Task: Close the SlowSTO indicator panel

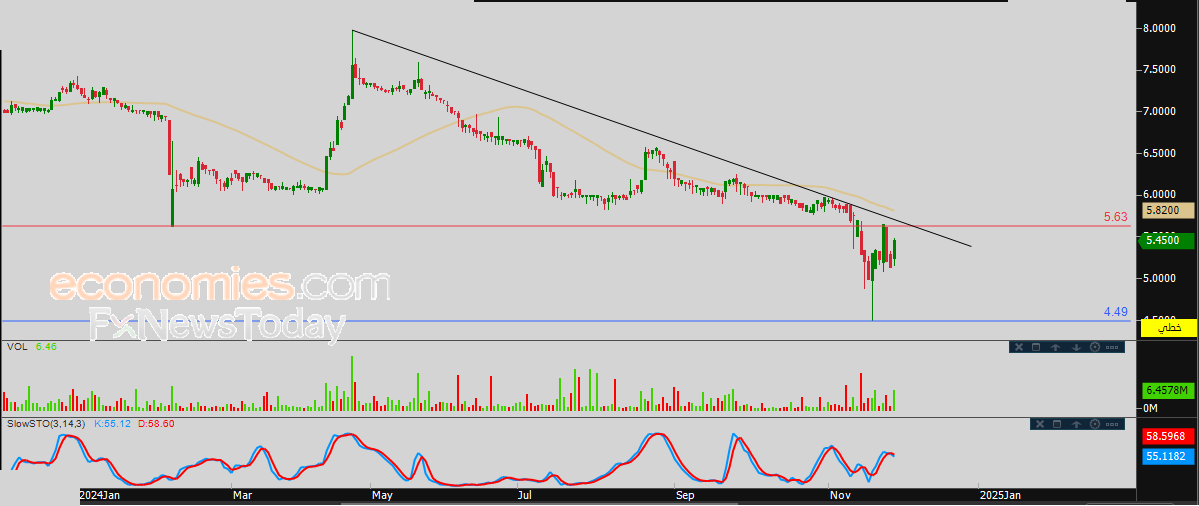Action: (1040, 424)
